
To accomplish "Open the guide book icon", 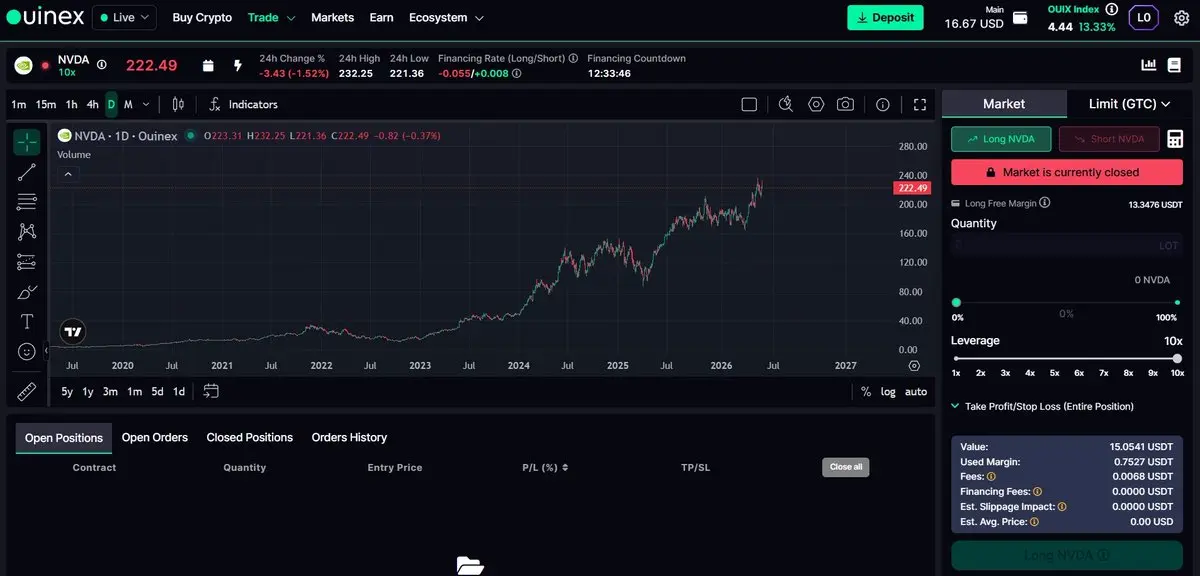I will pyautogui.click(x=1174, y=65).
